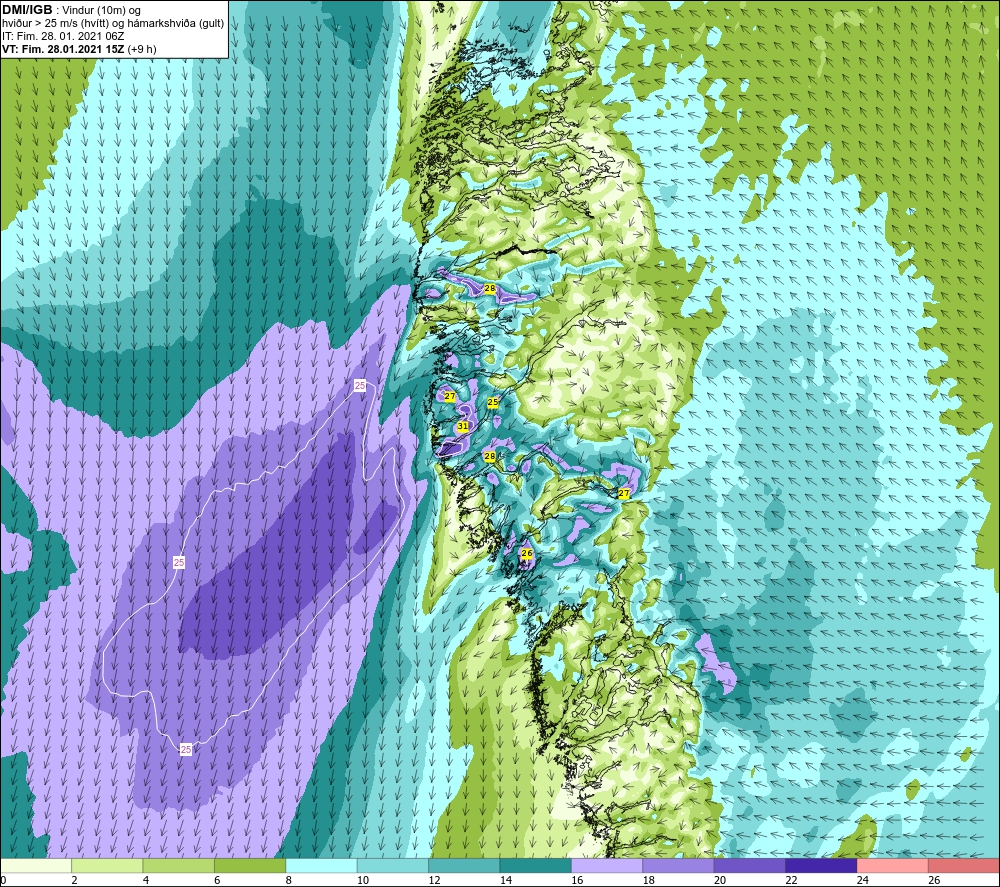Image resolution: width=1000 pixels, height=887 pixels.
Task: Click the easternmost yellow 27 gust label
Action: pyautogui.click(x=624, y=493)
